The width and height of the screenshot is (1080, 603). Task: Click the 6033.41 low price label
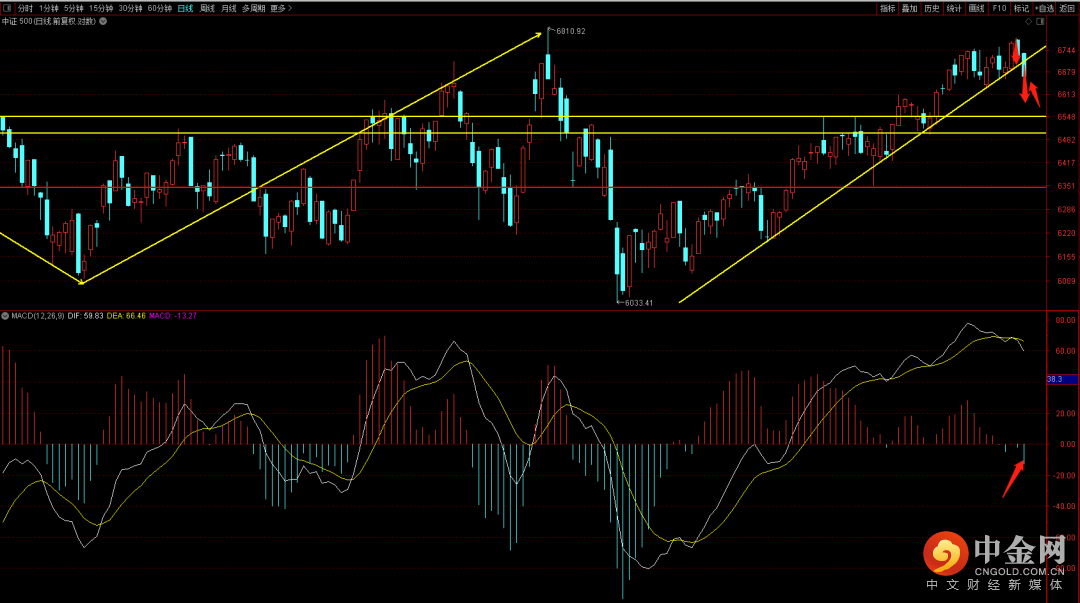point(638,303)
